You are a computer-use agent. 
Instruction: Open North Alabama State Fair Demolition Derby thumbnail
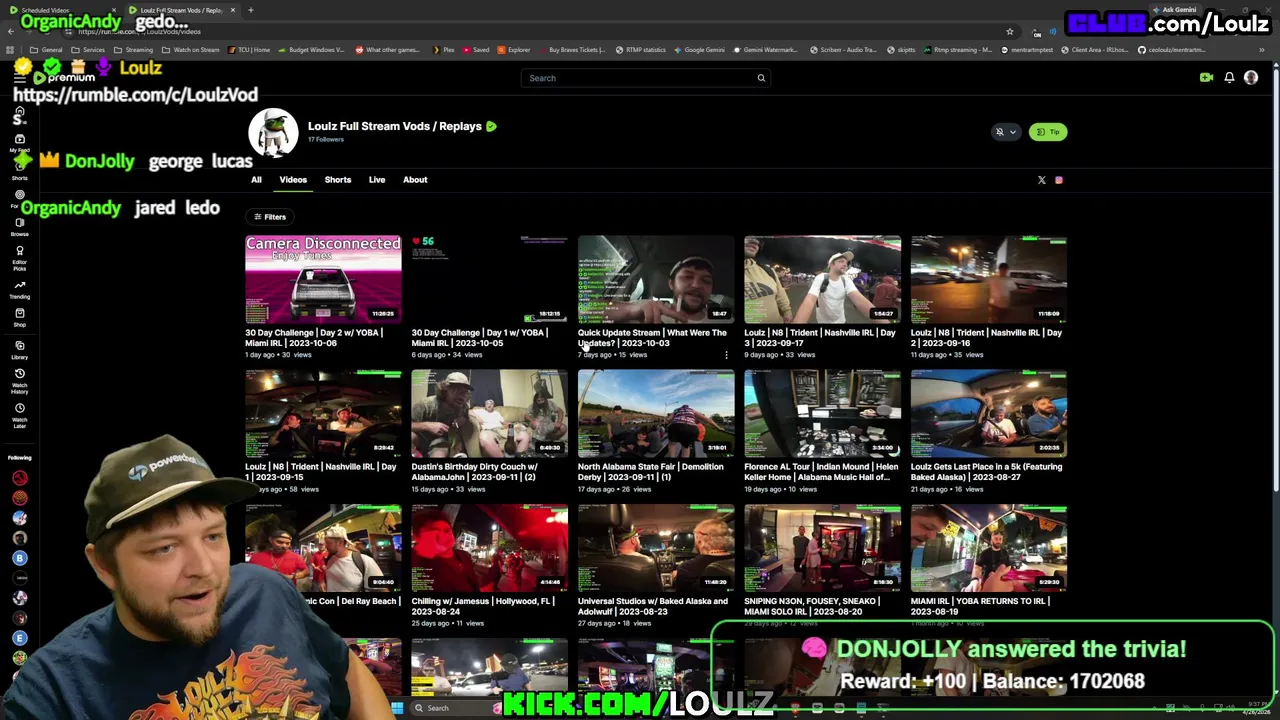[656, 413]
